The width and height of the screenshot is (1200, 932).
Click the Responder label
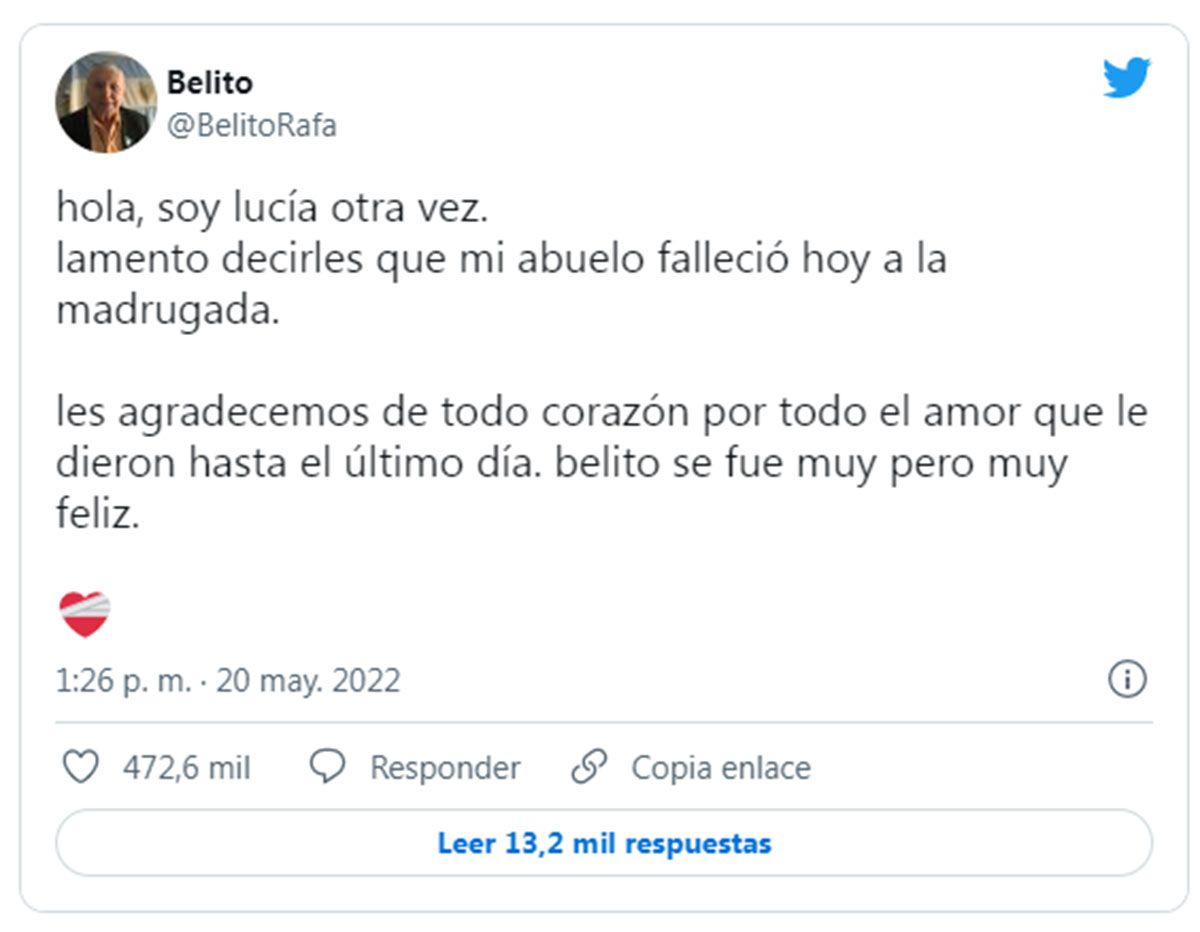(x=444, y=768)
